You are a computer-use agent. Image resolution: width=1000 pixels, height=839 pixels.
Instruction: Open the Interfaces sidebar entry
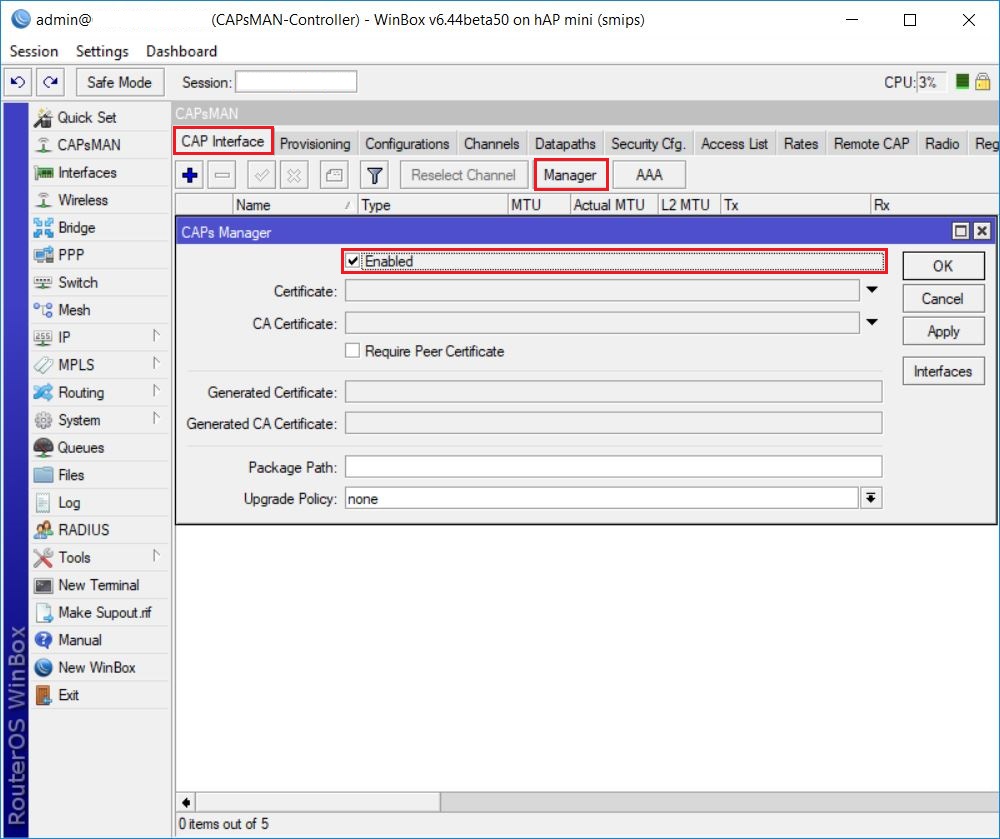coord(87,173)
